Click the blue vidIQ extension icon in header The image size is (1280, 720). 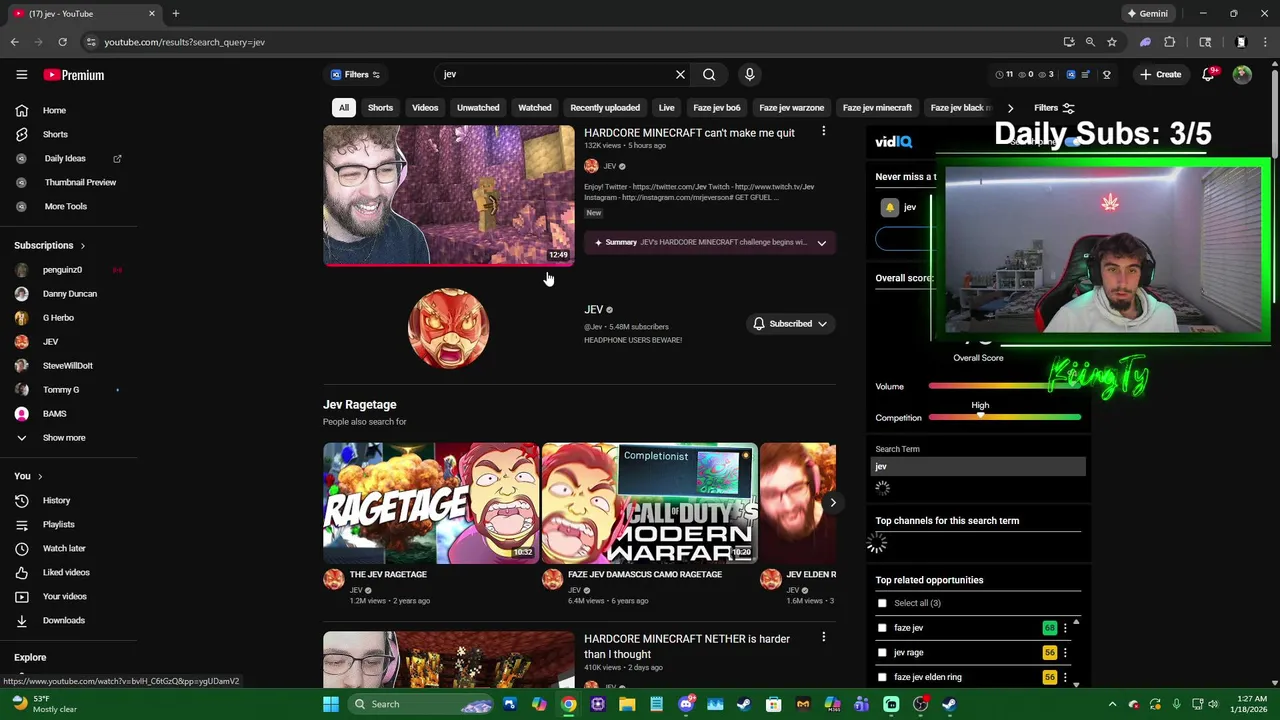click(1070, 75)
